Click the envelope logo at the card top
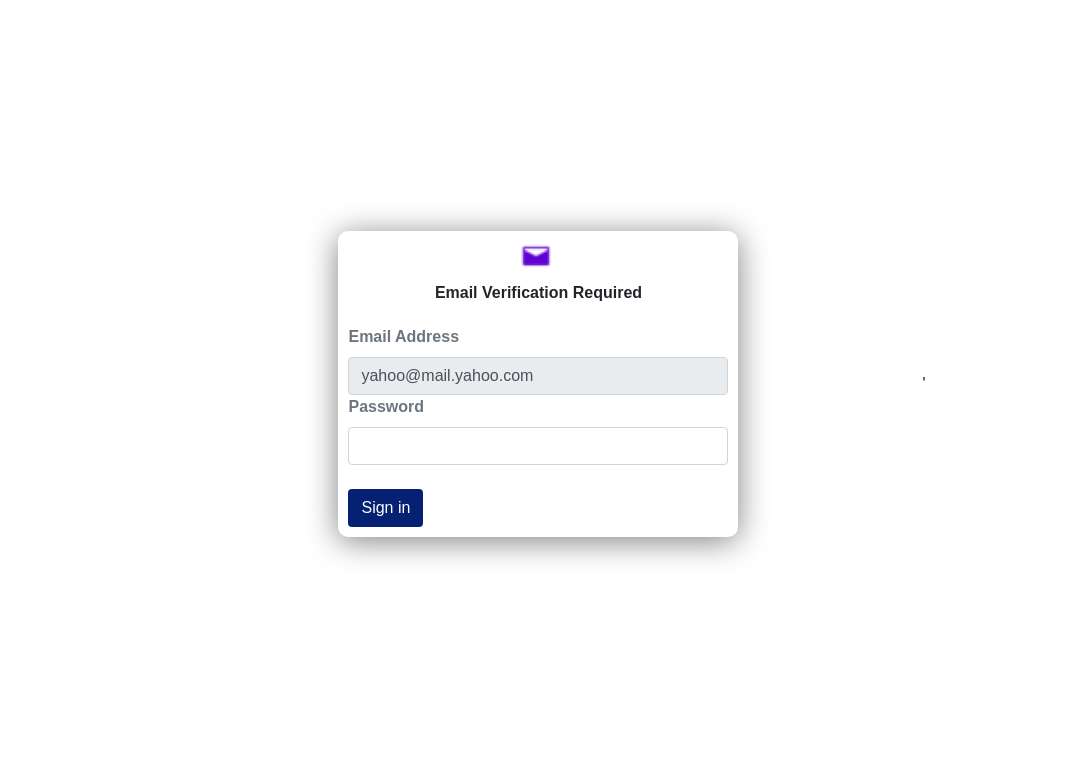1080x768 pixels. pyautogui.click(x=536, y=256)
